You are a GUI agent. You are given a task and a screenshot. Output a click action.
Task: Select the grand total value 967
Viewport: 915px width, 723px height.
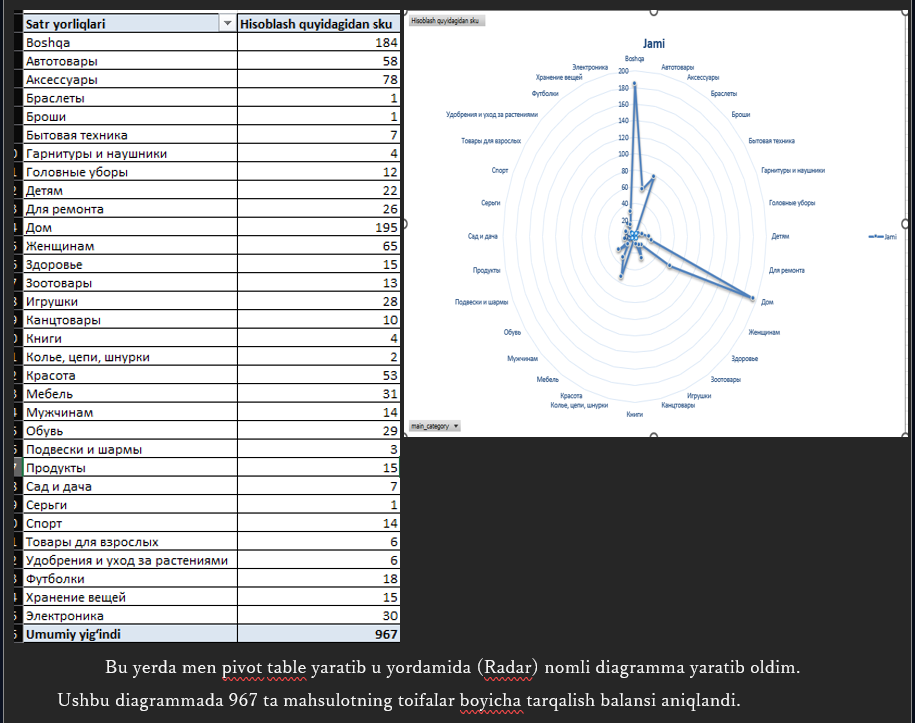319,634
